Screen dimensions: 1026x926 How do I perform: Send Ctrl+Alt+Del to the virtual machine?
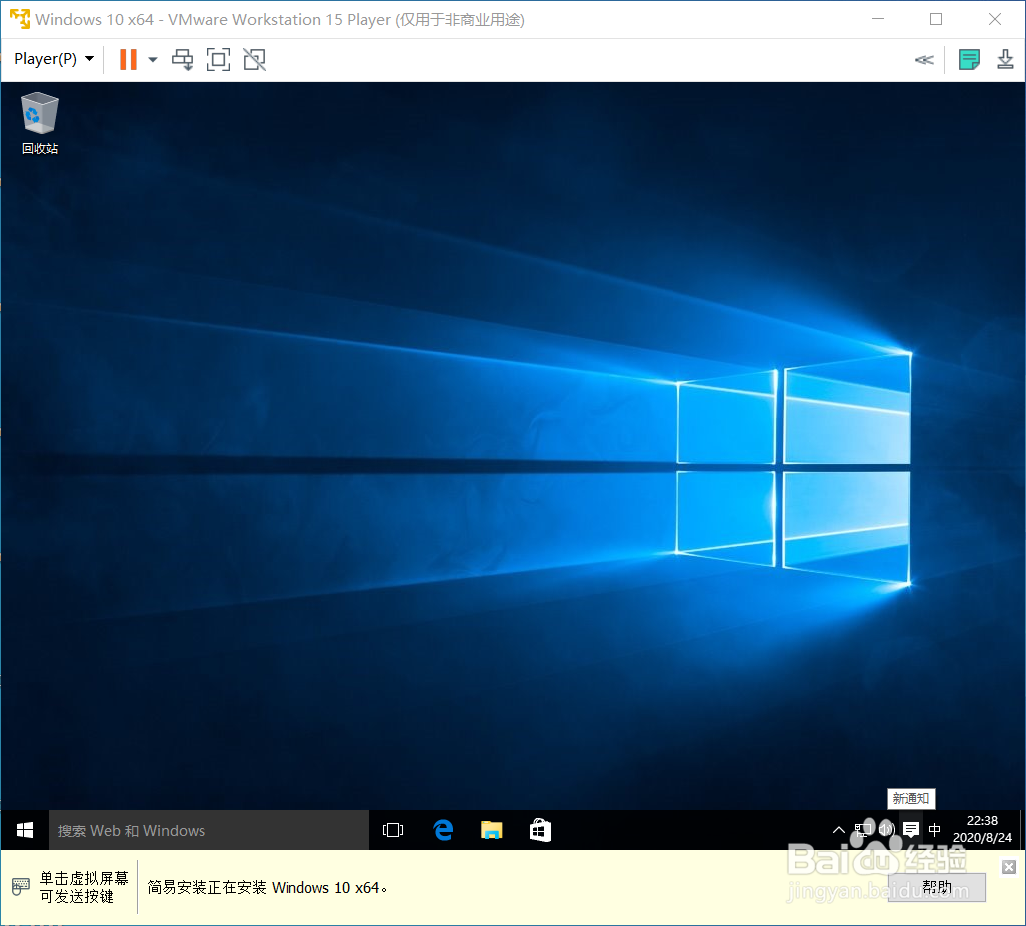[x=183, y=60]
